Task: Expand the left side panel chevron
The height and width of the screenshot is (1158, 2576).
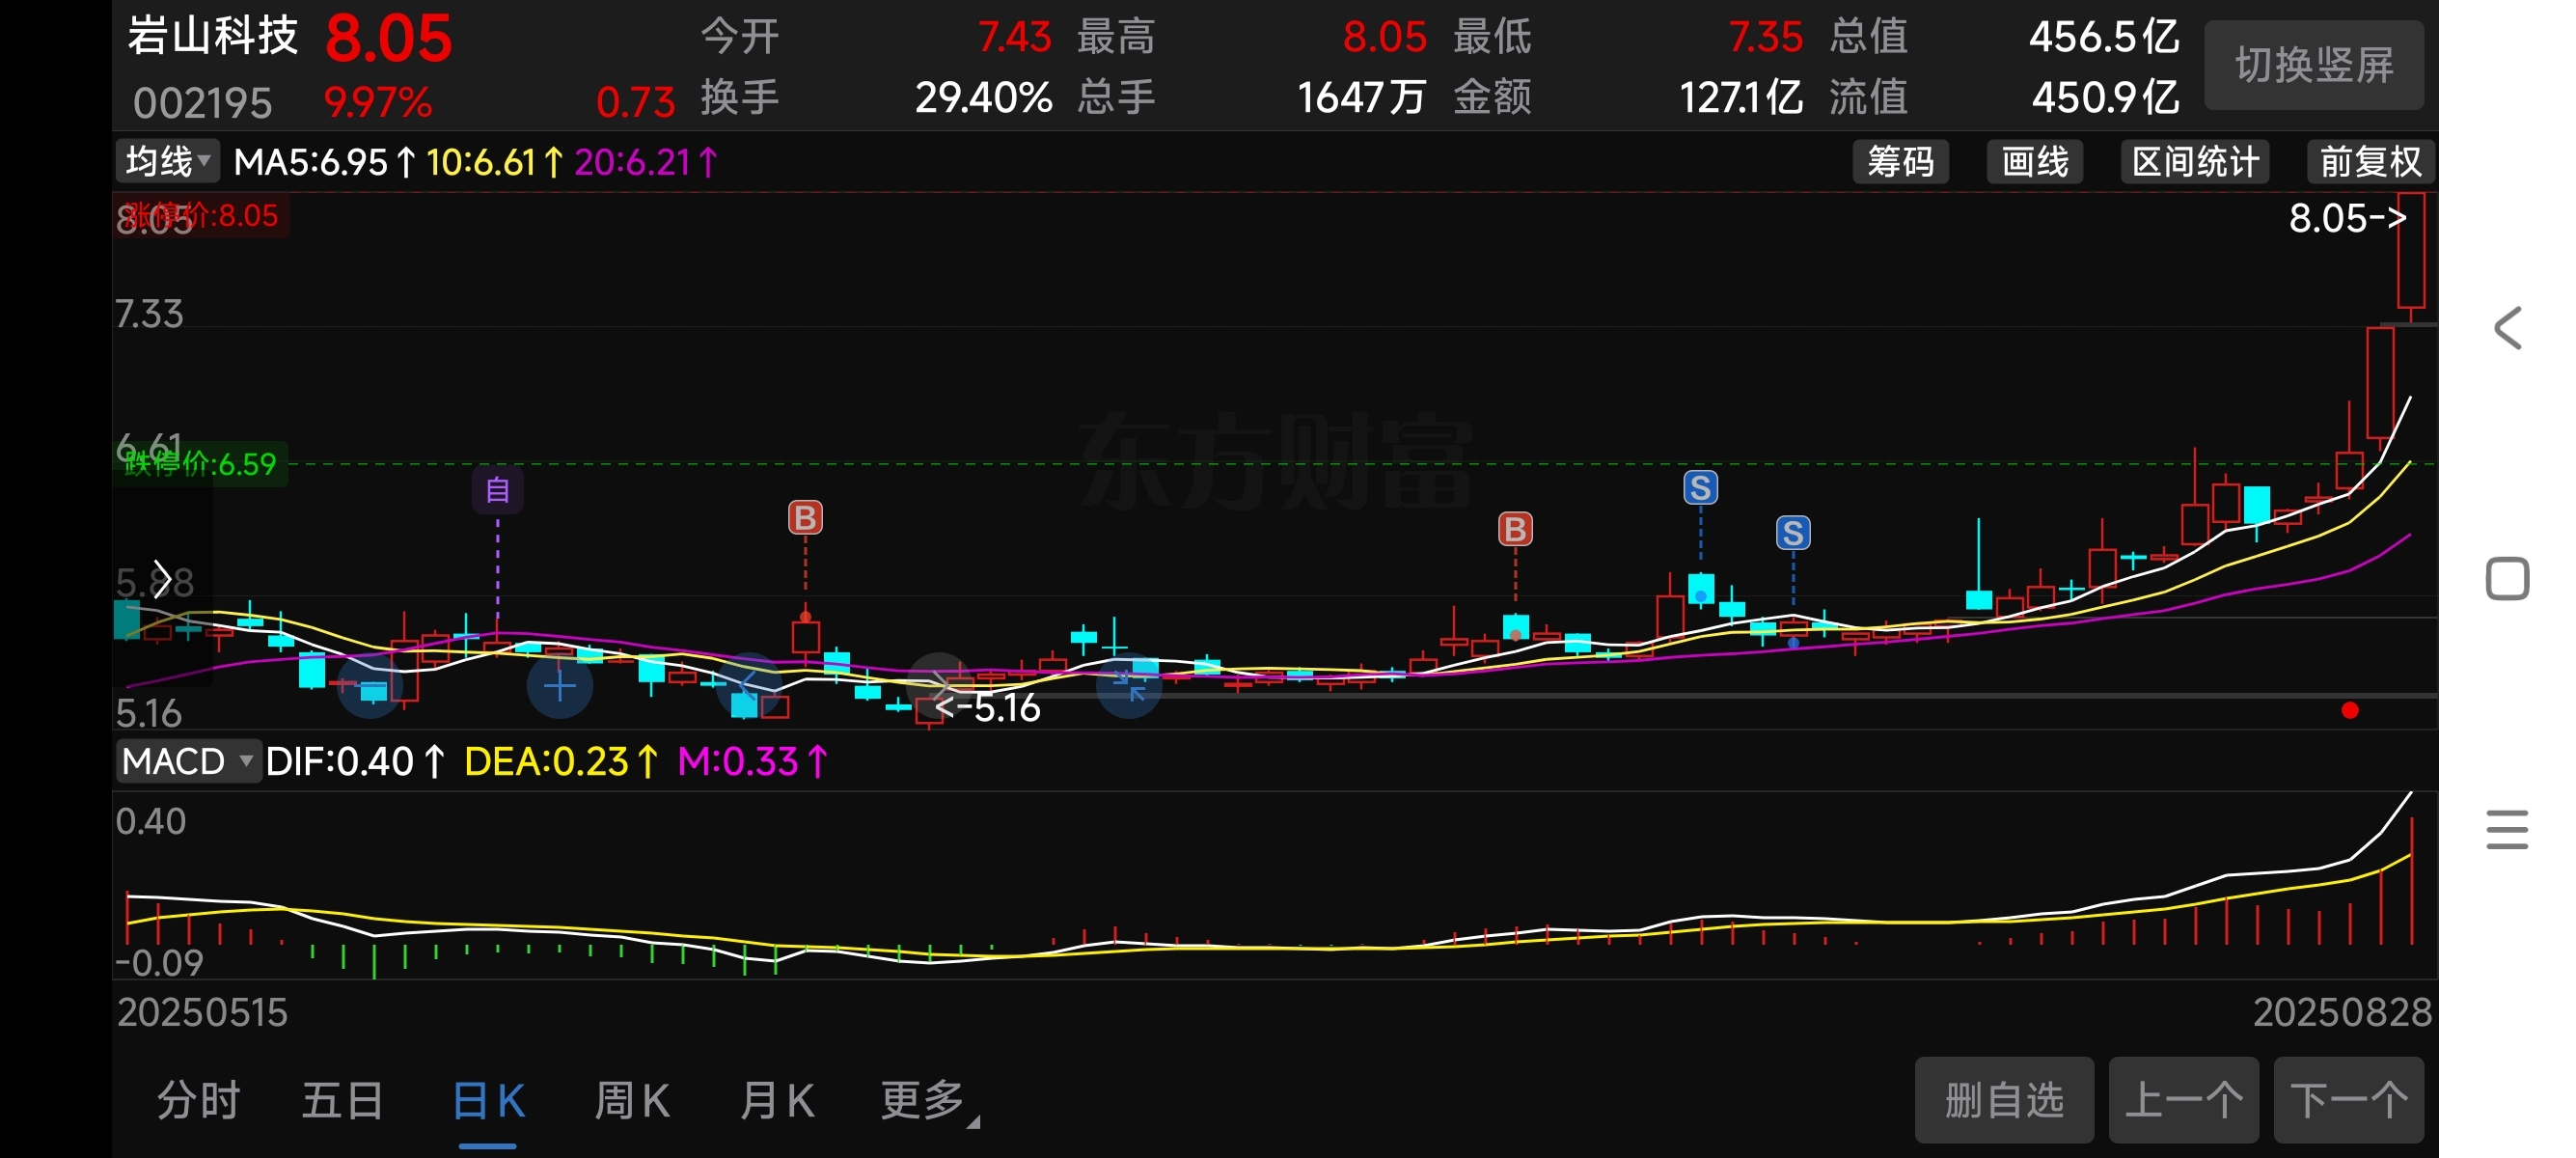Action: (162, 579)
